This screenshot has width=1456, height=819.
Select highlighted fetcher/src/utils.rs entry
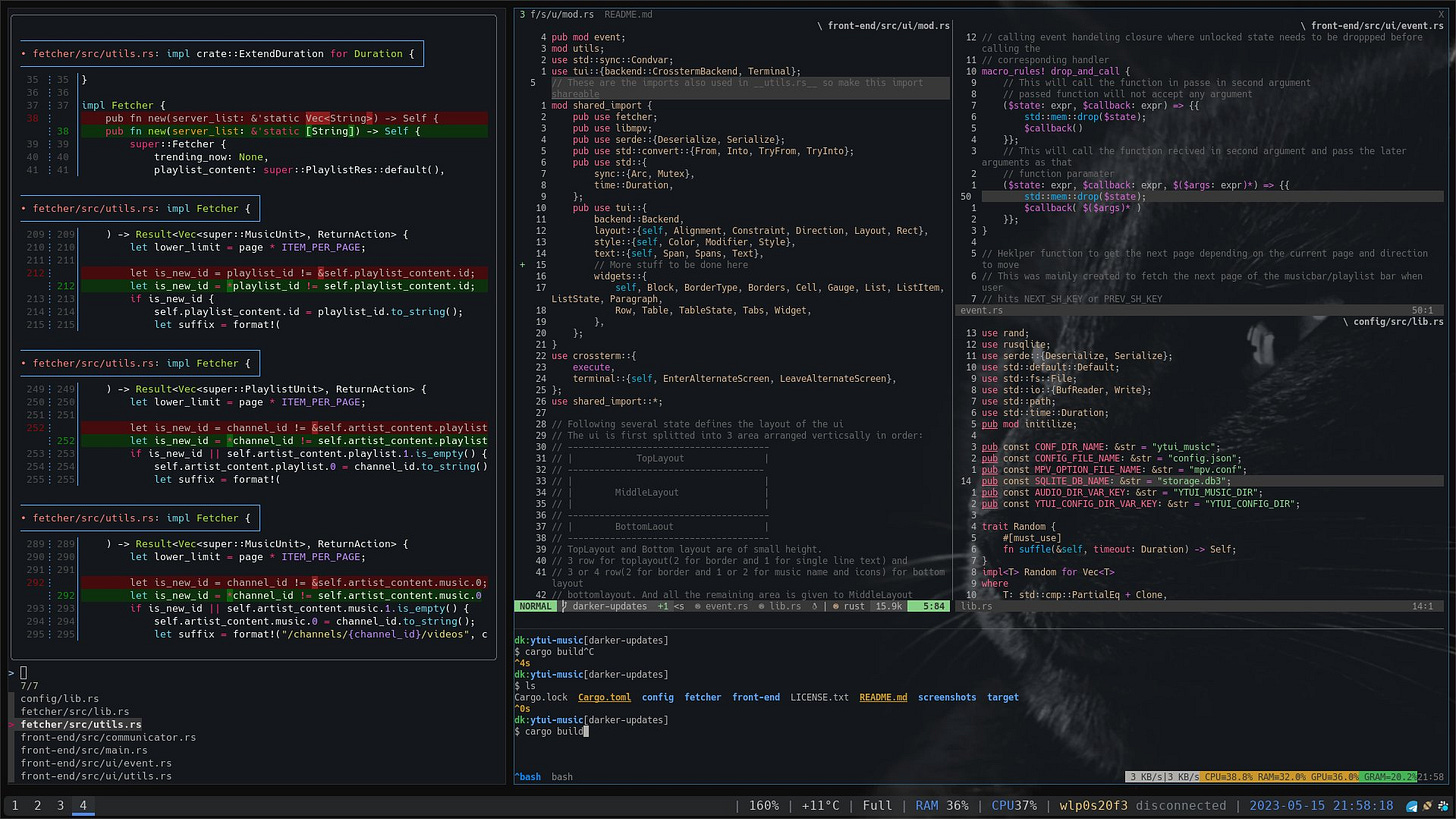(81, 724)
